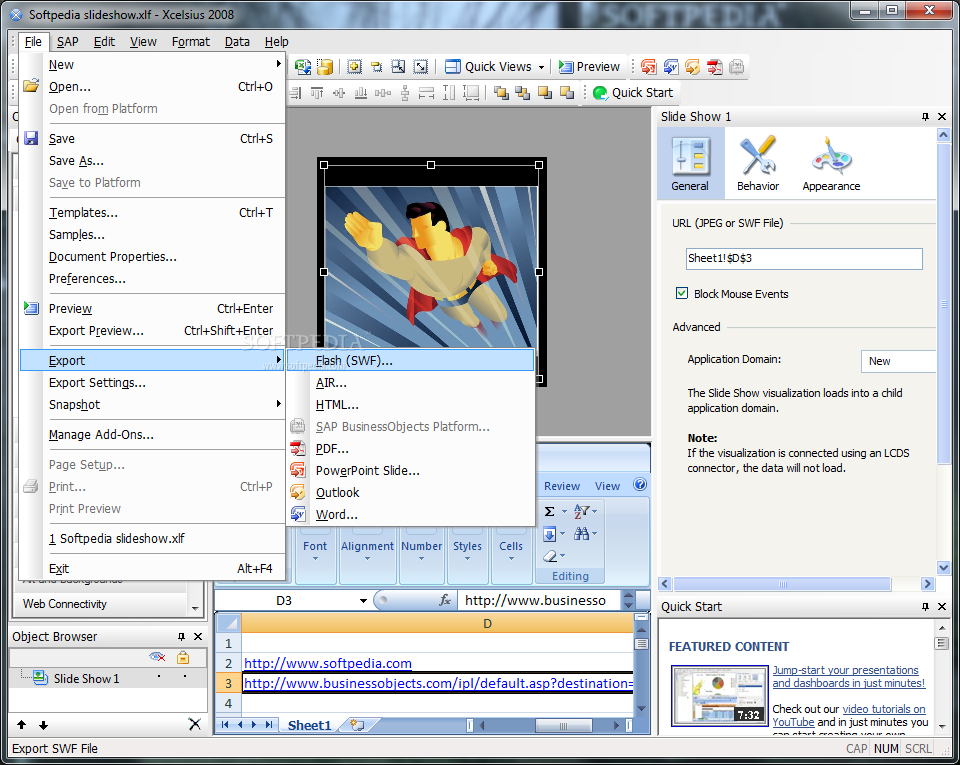Click the Increase Canvas icon

point(354,67)
